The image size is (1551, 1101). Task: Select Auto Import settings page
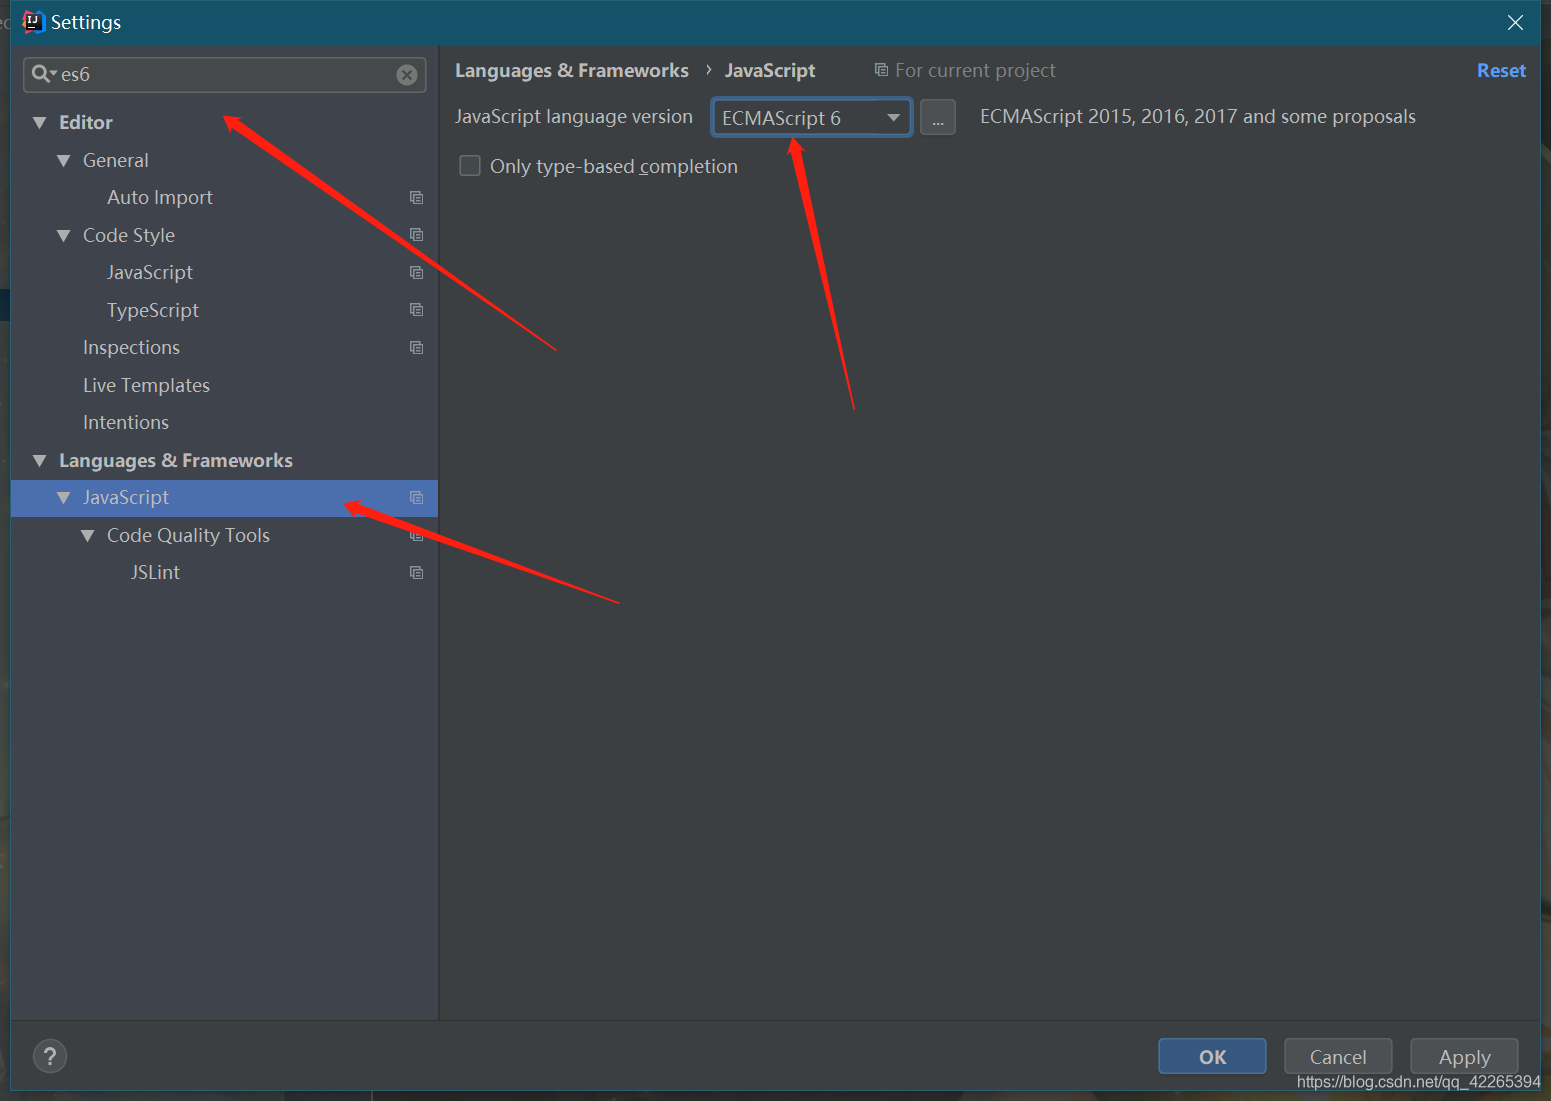(160, 198)
